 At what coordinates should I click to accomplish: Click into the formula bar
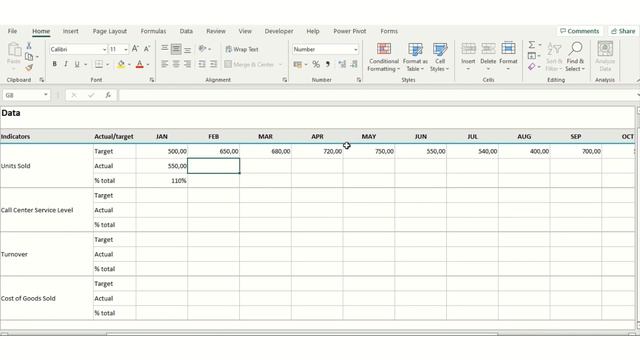coord(378,95)
